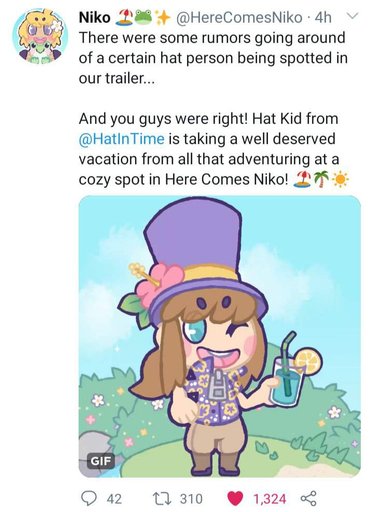Share the tweet with share icon

click(309, 499)
